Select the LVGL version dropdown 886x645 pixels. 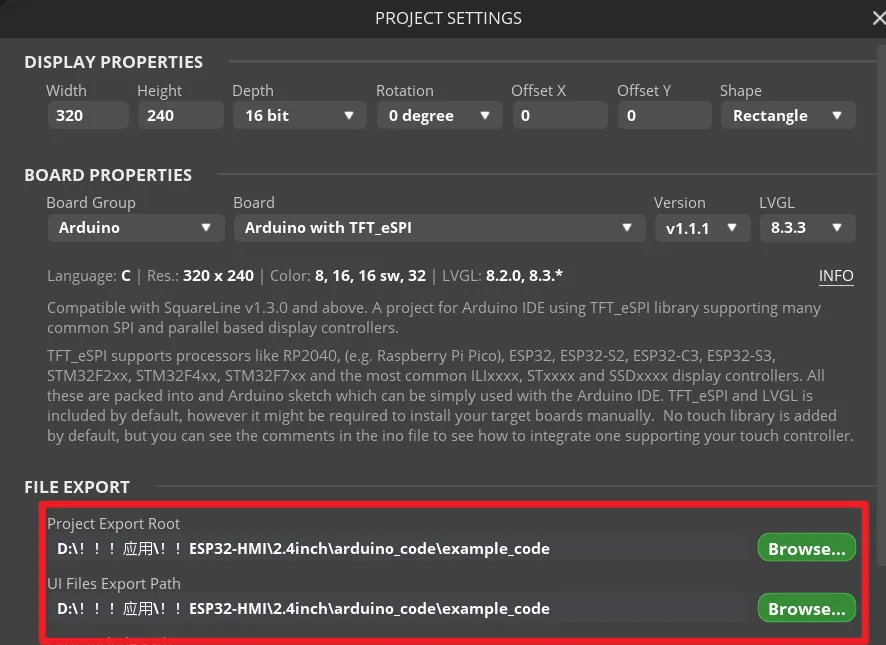click(x=806, y=228)
